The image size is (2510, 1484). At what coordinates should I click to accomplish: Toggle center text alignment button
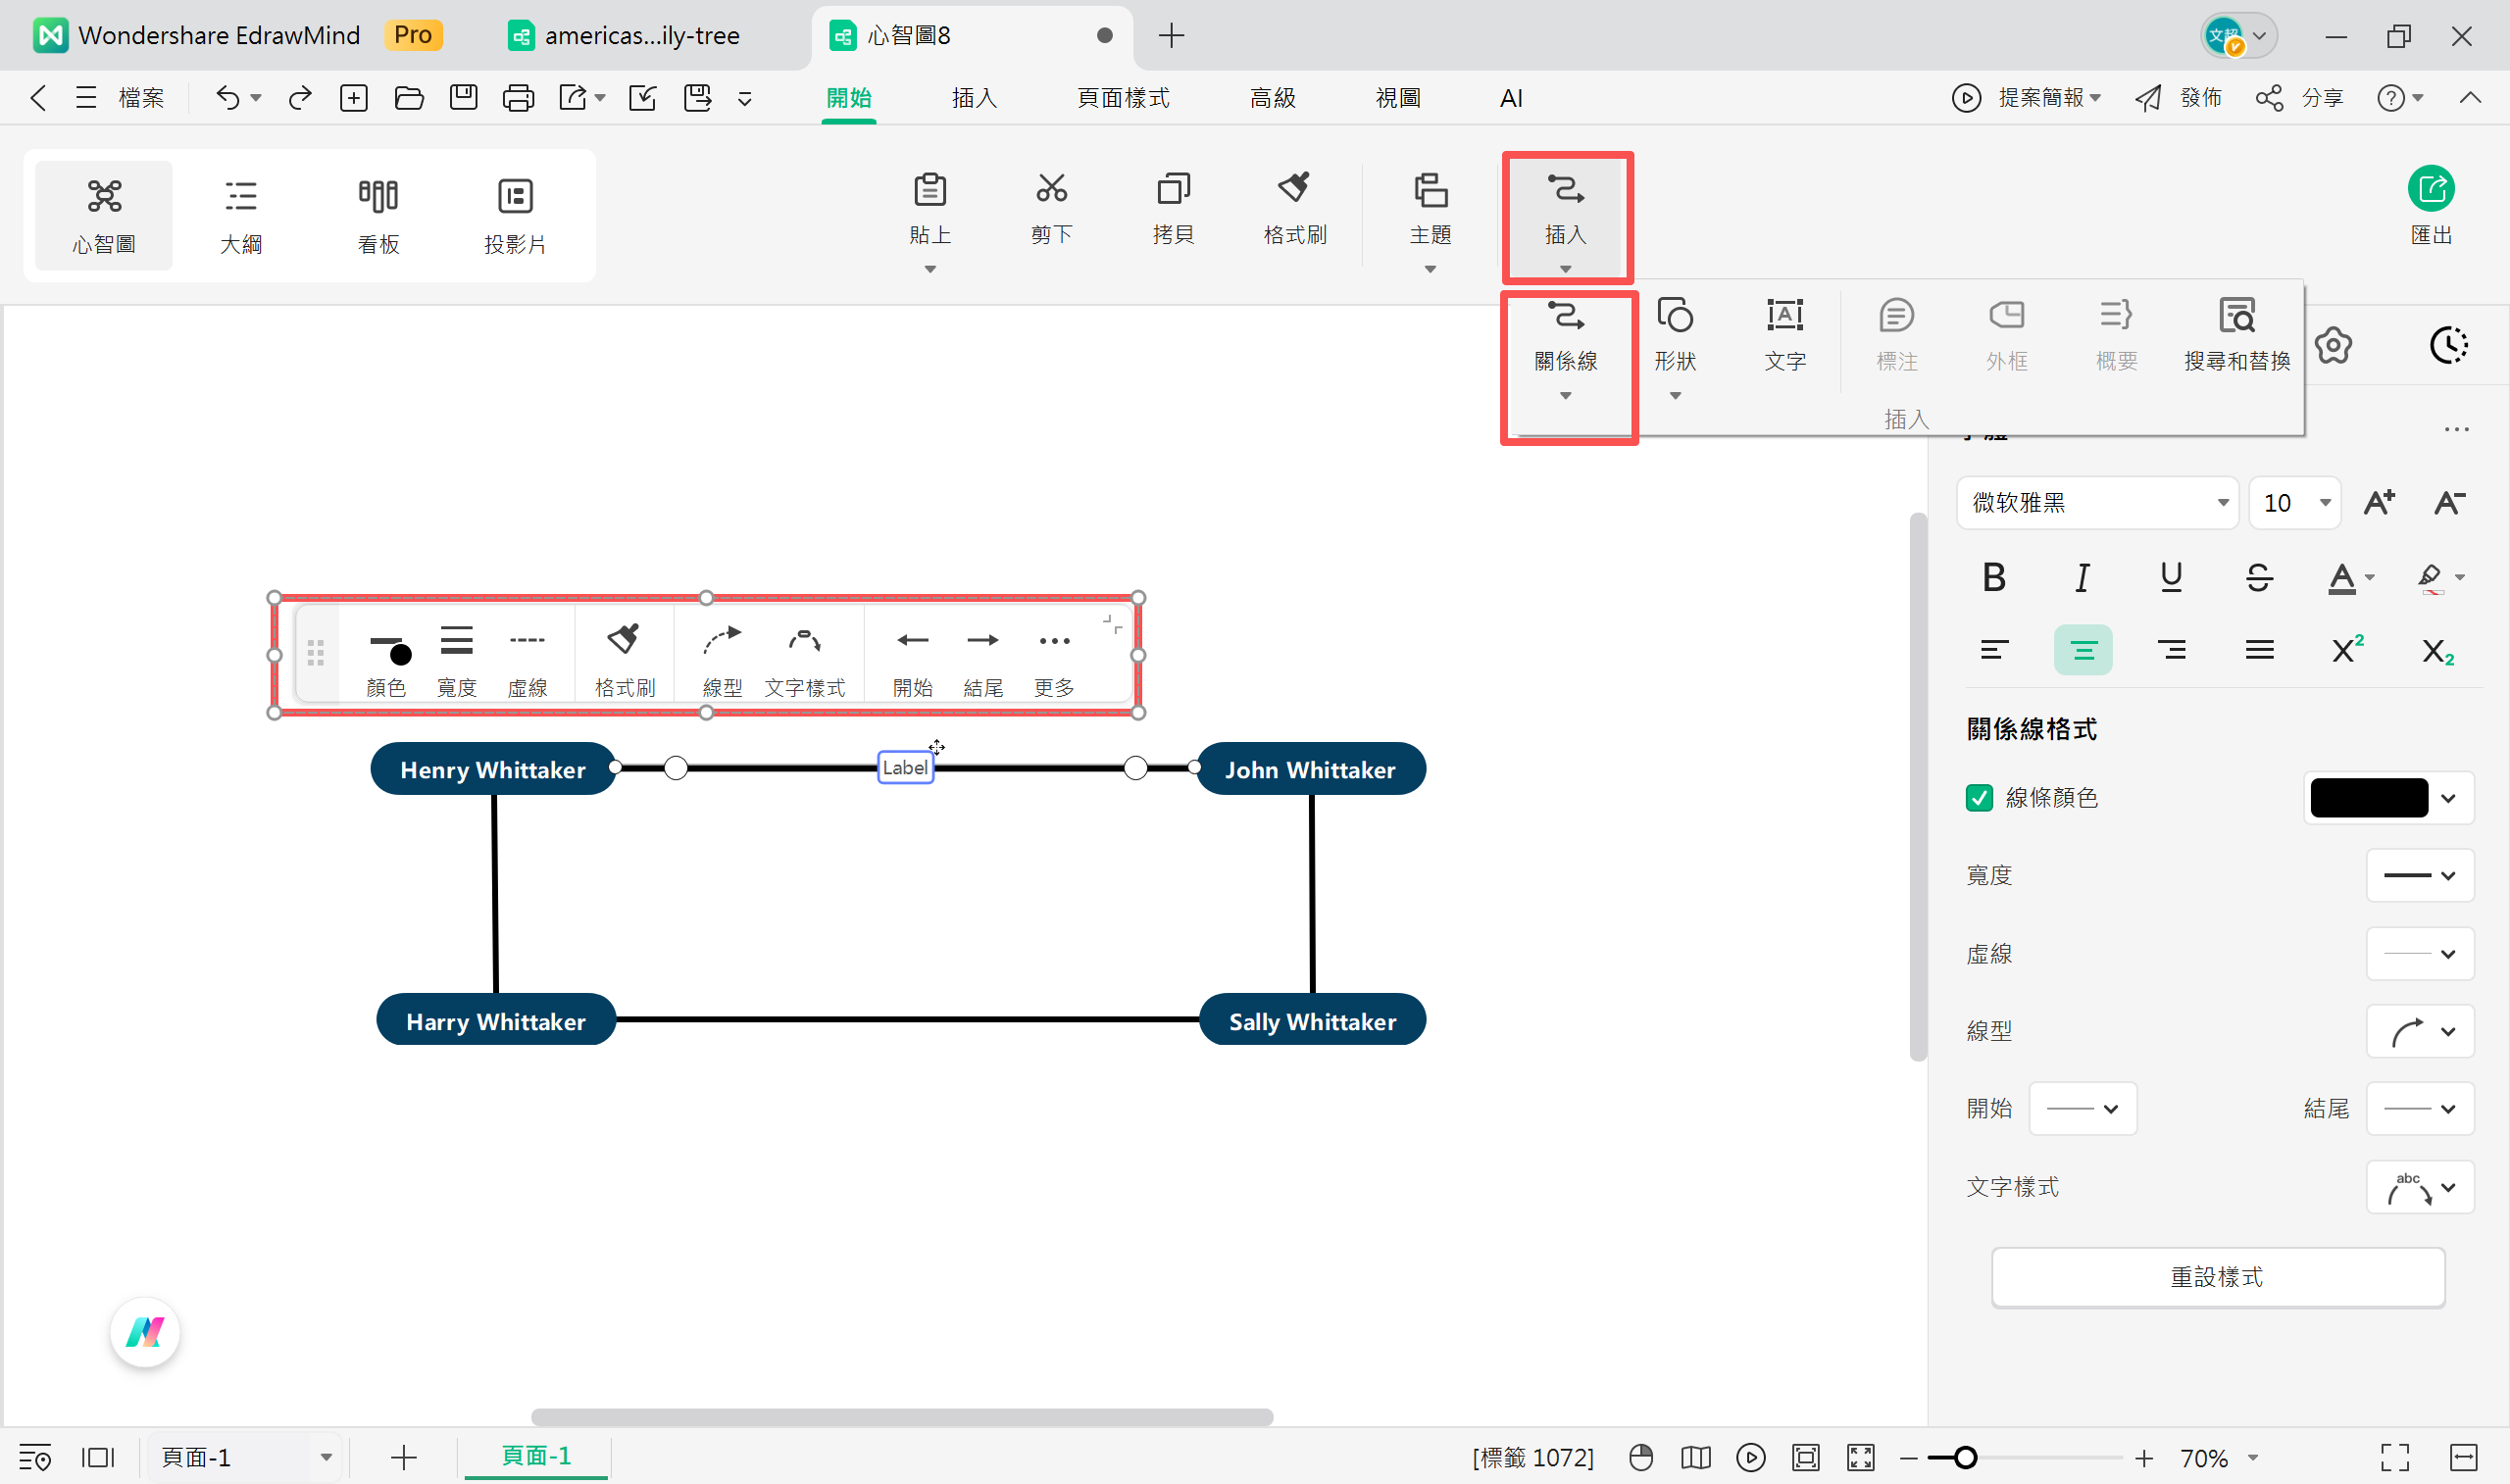point(2083,650)
